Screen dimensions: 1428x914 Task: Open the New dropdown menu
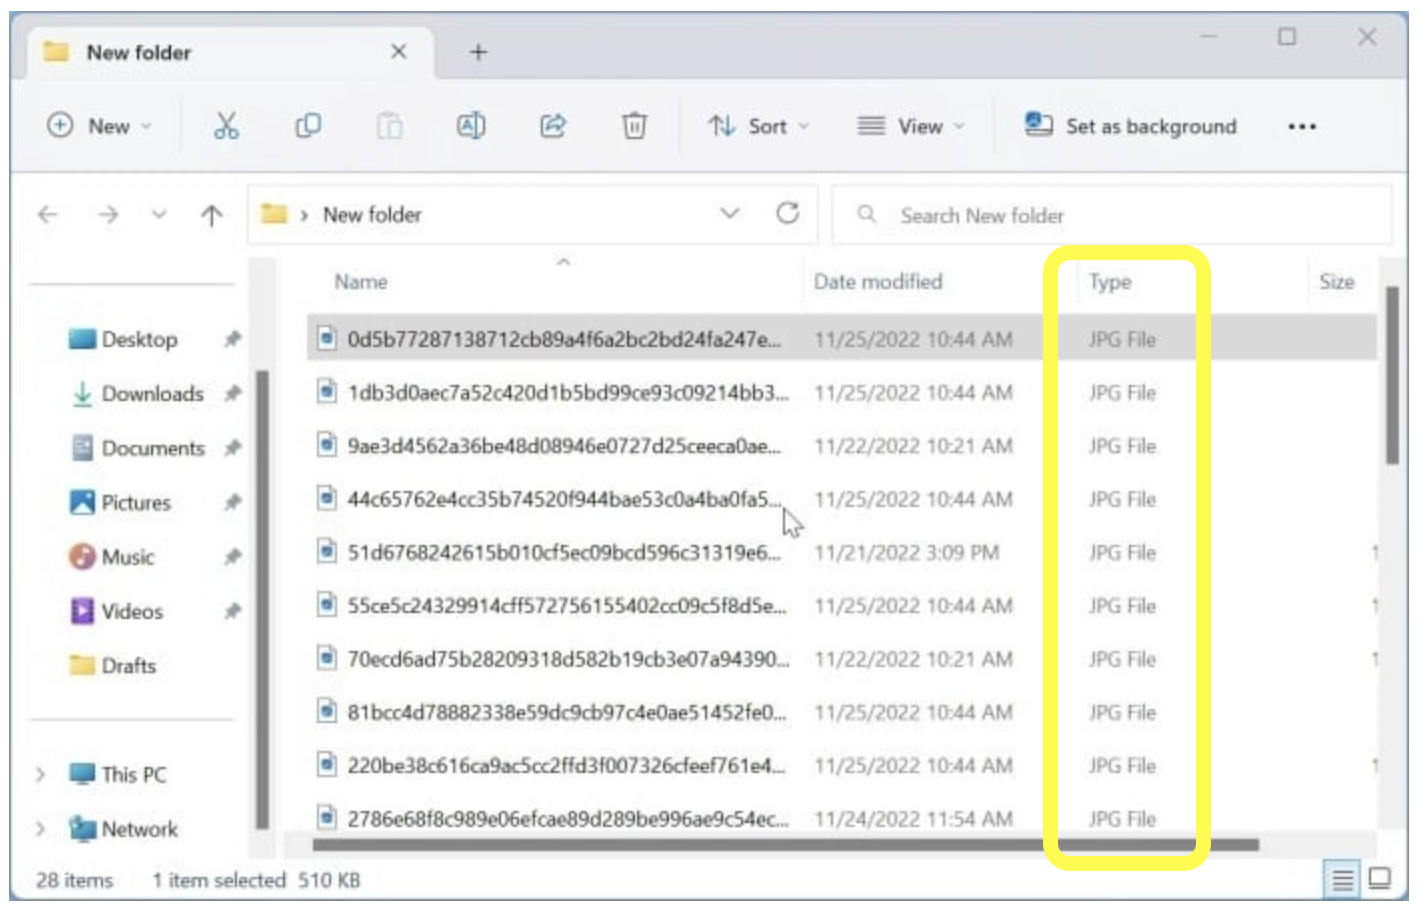(99, 126)
